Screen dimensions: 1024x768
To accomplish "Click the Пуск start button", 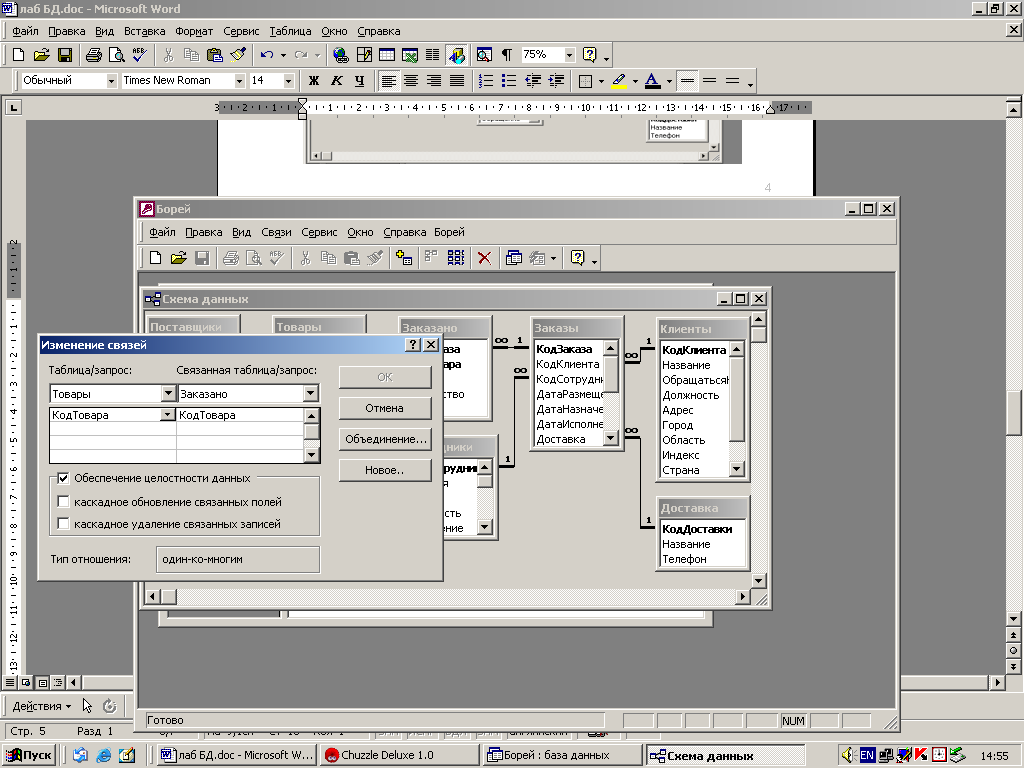I will (29, 755).
